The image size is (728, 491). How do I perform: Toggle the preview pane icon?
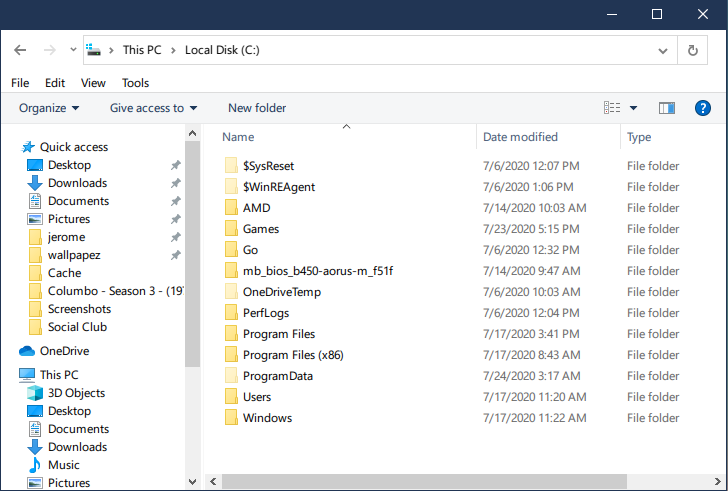click(667, 108)
